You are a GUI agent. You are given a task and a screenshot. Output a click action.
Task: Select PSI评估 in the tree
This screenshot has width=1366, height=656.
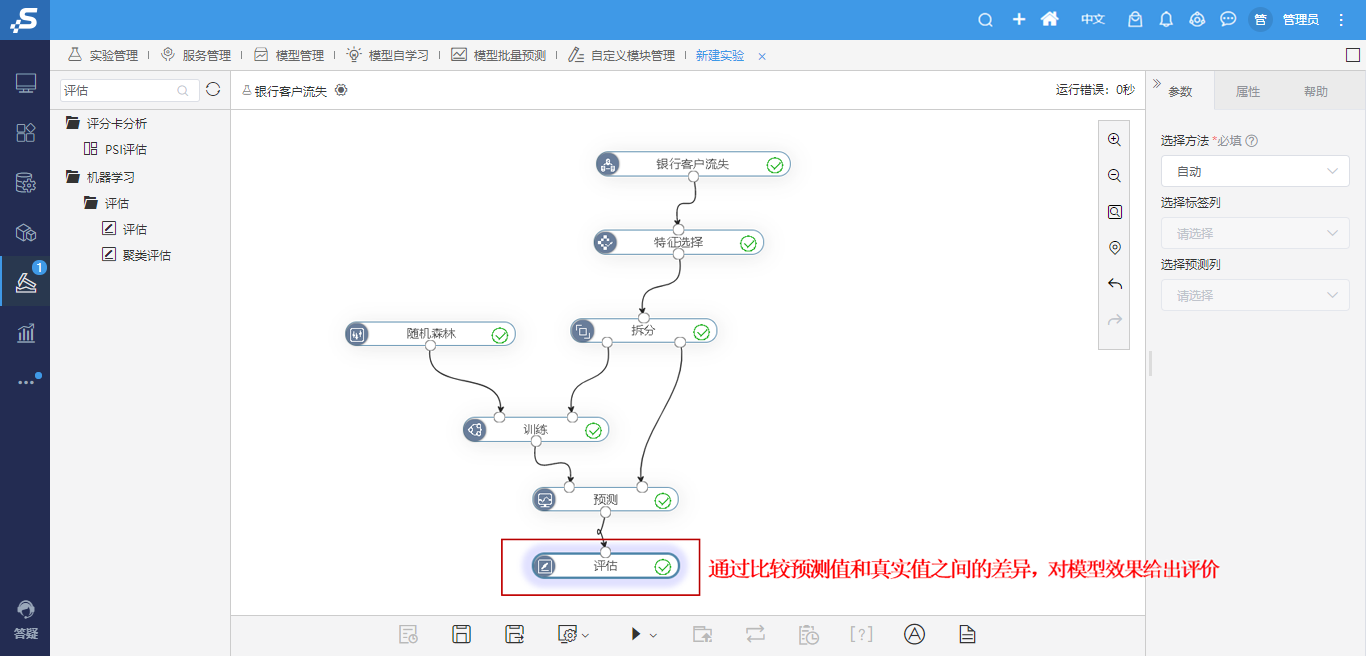126,149
